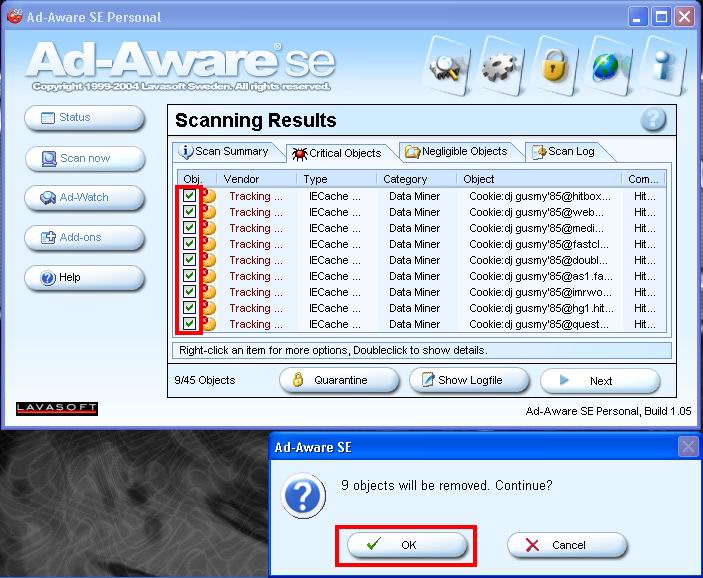This screenshot has width=703, height=578.
Task: Click the Scan now sidebar button
Action: tap(84, 158)
